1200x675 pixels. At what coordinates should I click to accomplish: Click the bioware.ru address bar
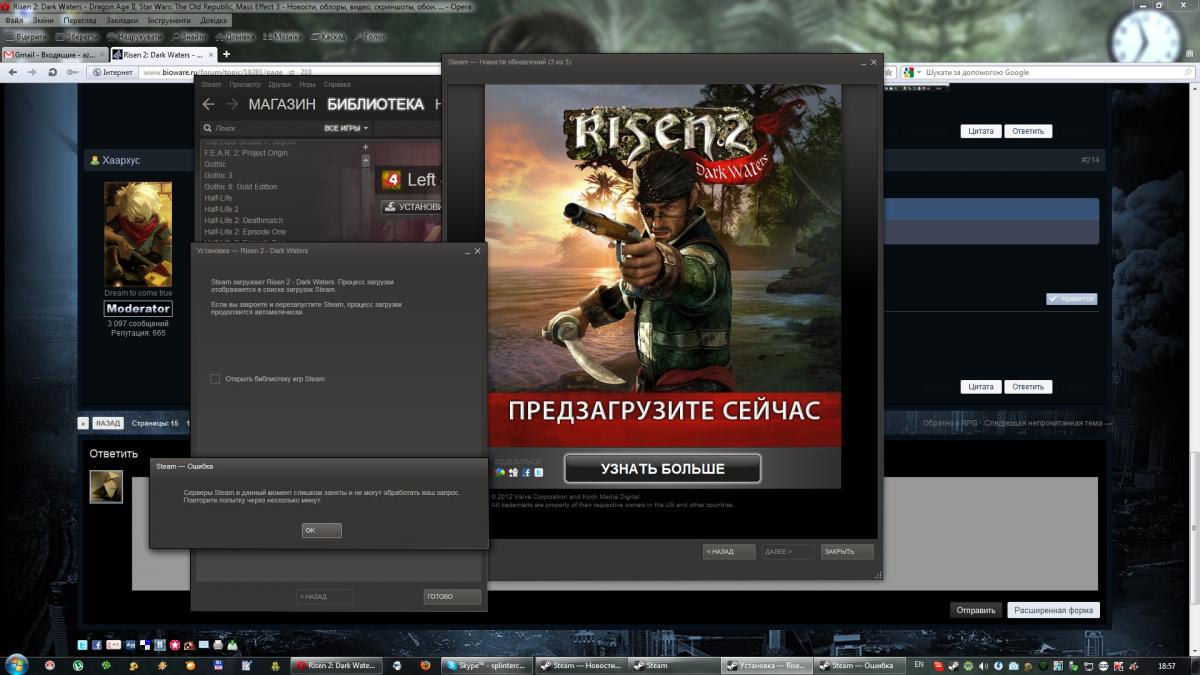click(290, 72)
